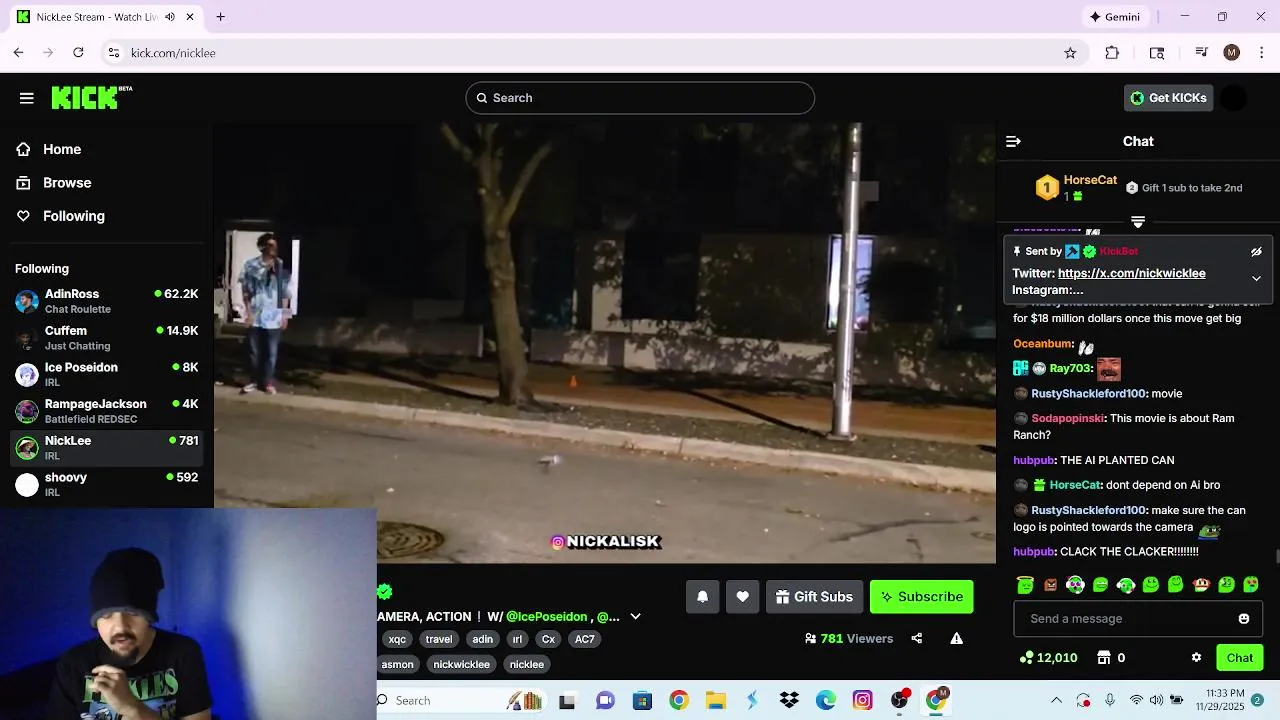Open Following in sidebar

coord(73,216)
